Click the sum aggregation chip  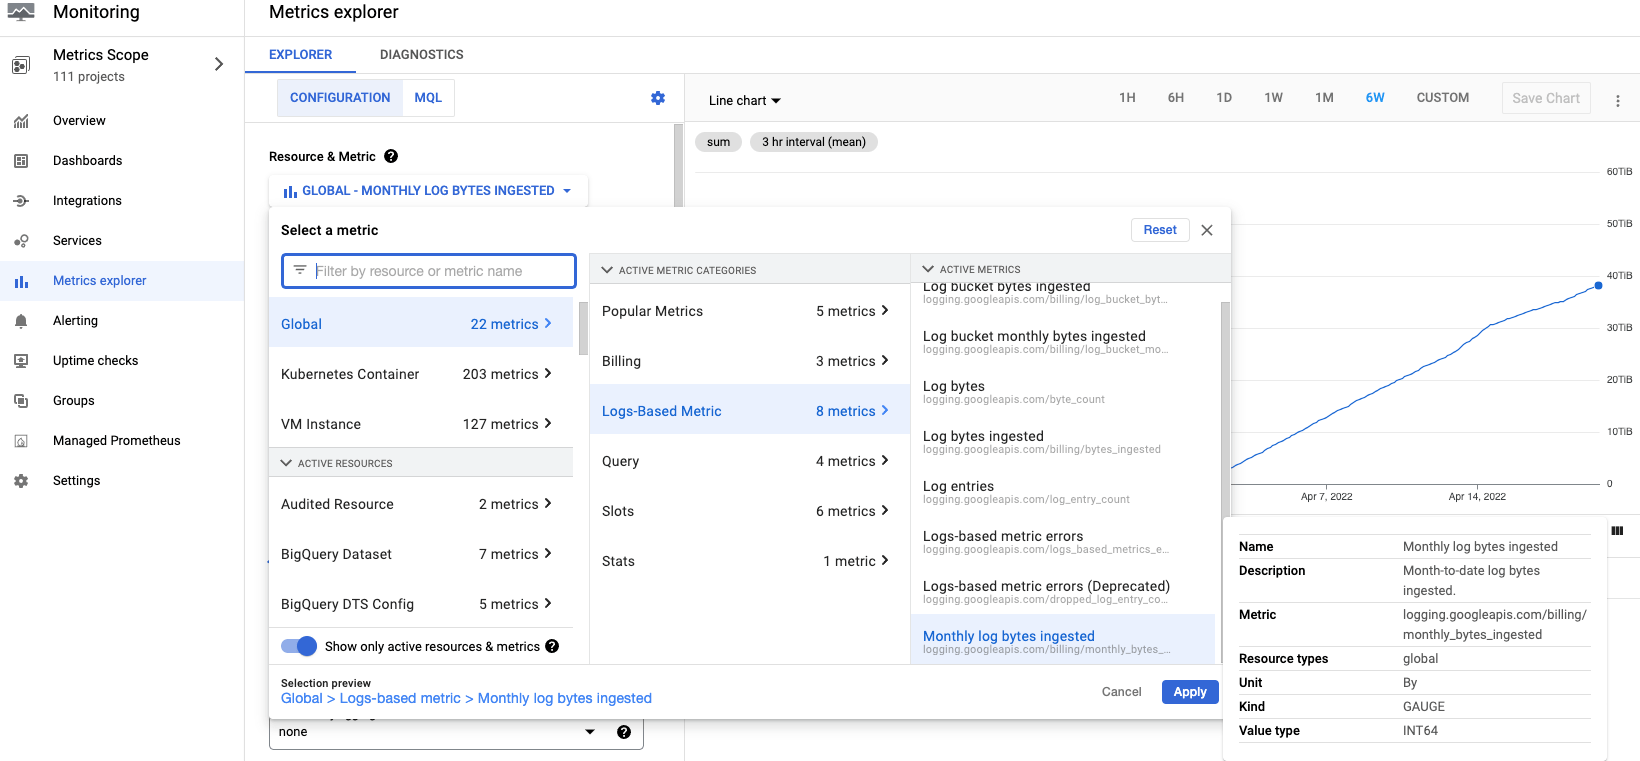[x=718, y=142]
